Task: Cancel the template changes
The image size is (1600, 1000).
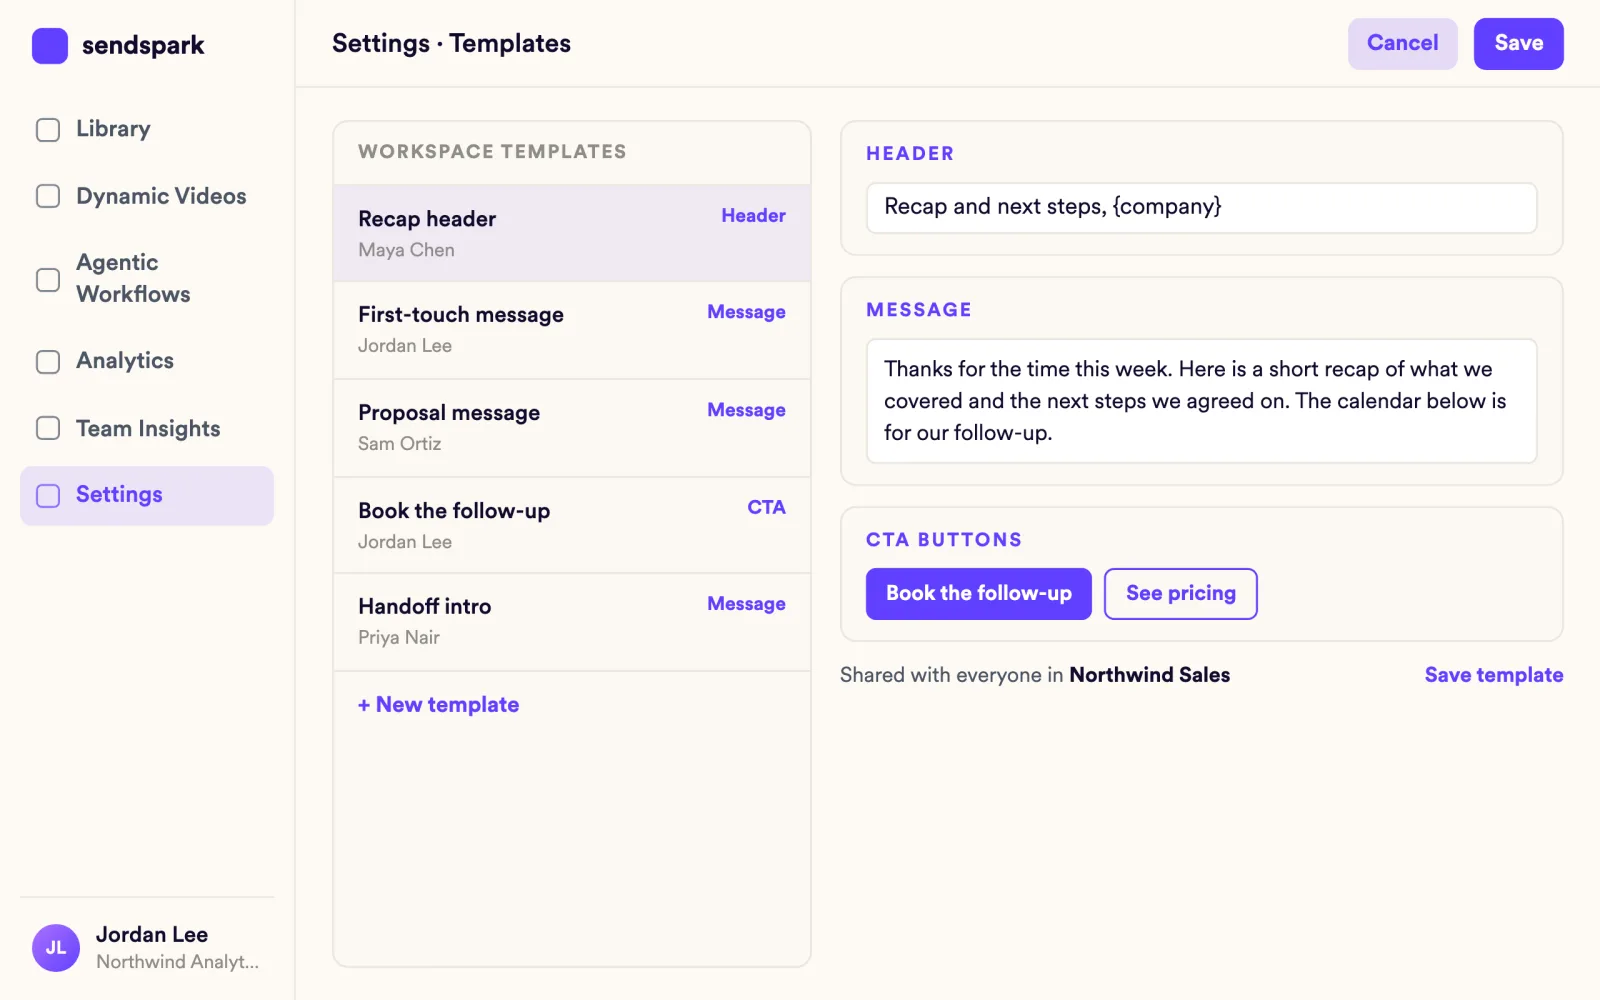Action: (x=1403, y=44)
